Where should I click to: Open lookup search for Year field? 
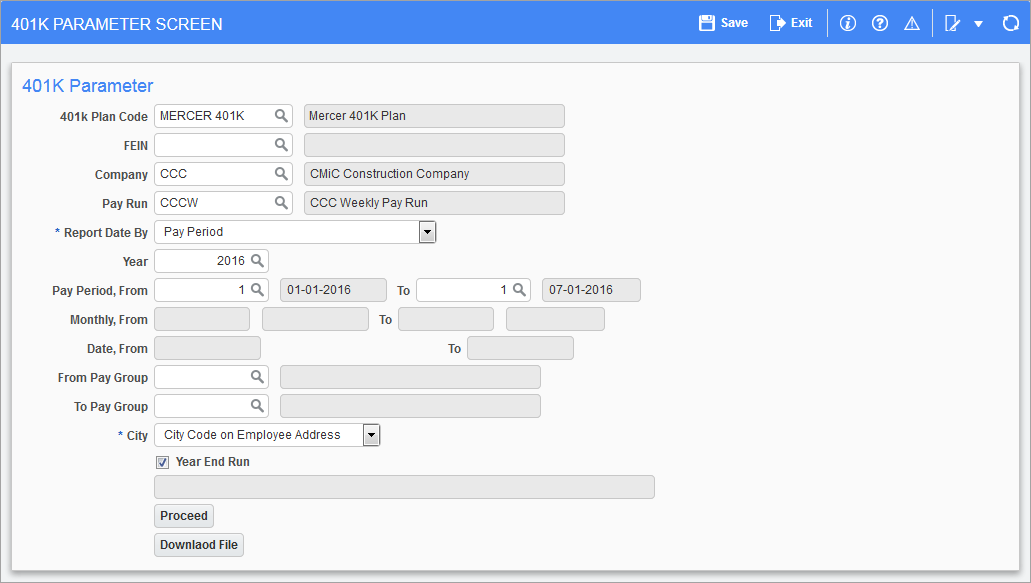point(257,260)
